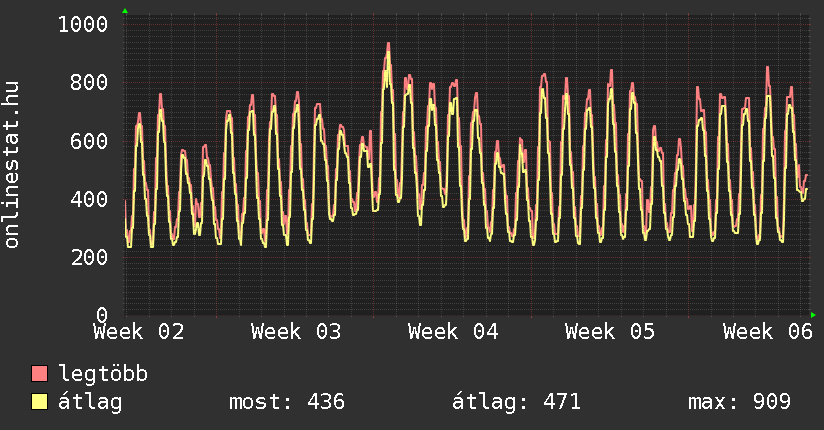Select the Week 02 axis label
The height and width of the screenshot is (430, 824).
[x=139, y=331]
